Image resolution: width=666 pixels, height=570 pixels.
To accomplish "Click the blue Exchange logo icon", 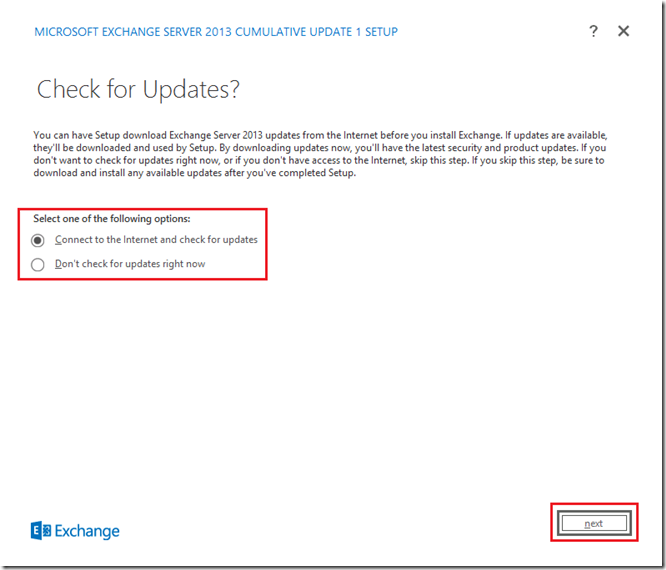I will tap(41, 531).
